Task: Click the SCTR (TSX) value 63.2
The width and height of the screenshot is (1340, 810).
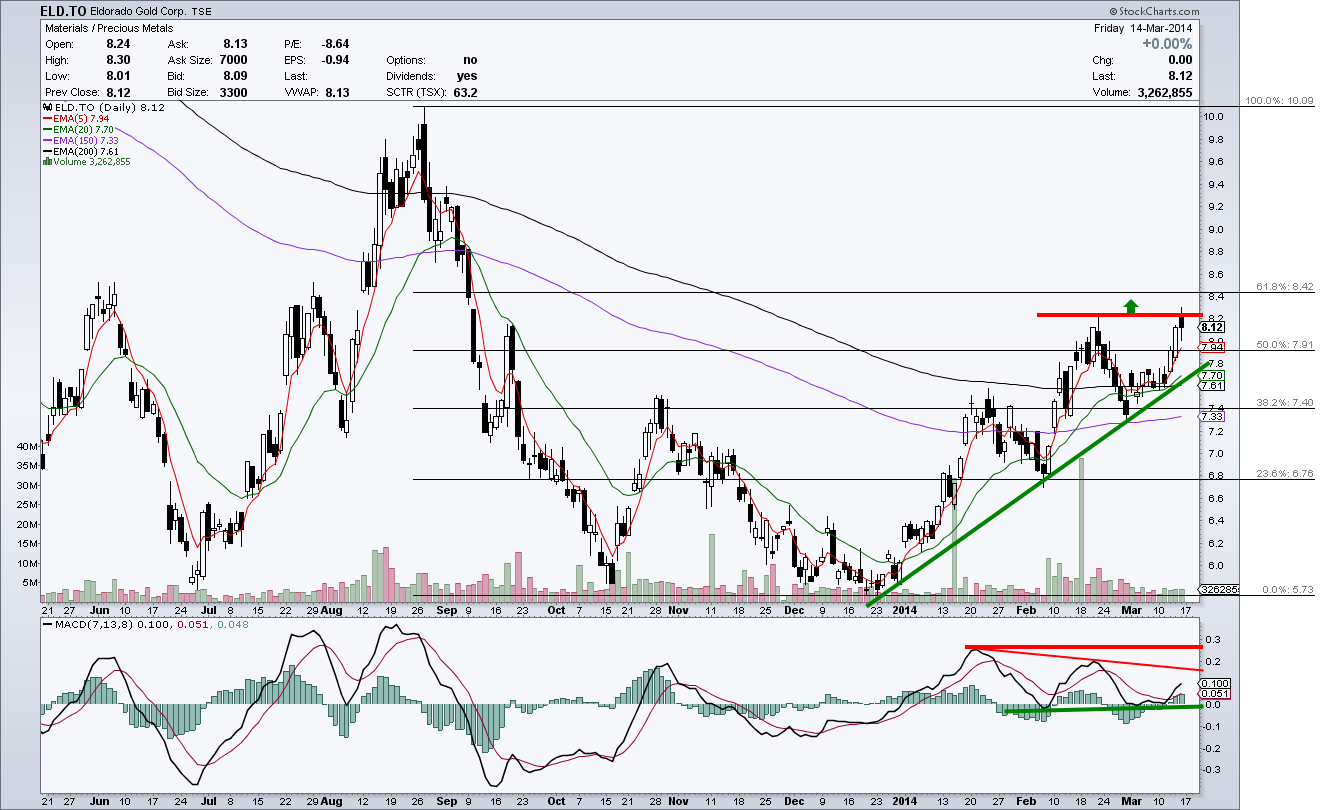Action: coord(466,92)
